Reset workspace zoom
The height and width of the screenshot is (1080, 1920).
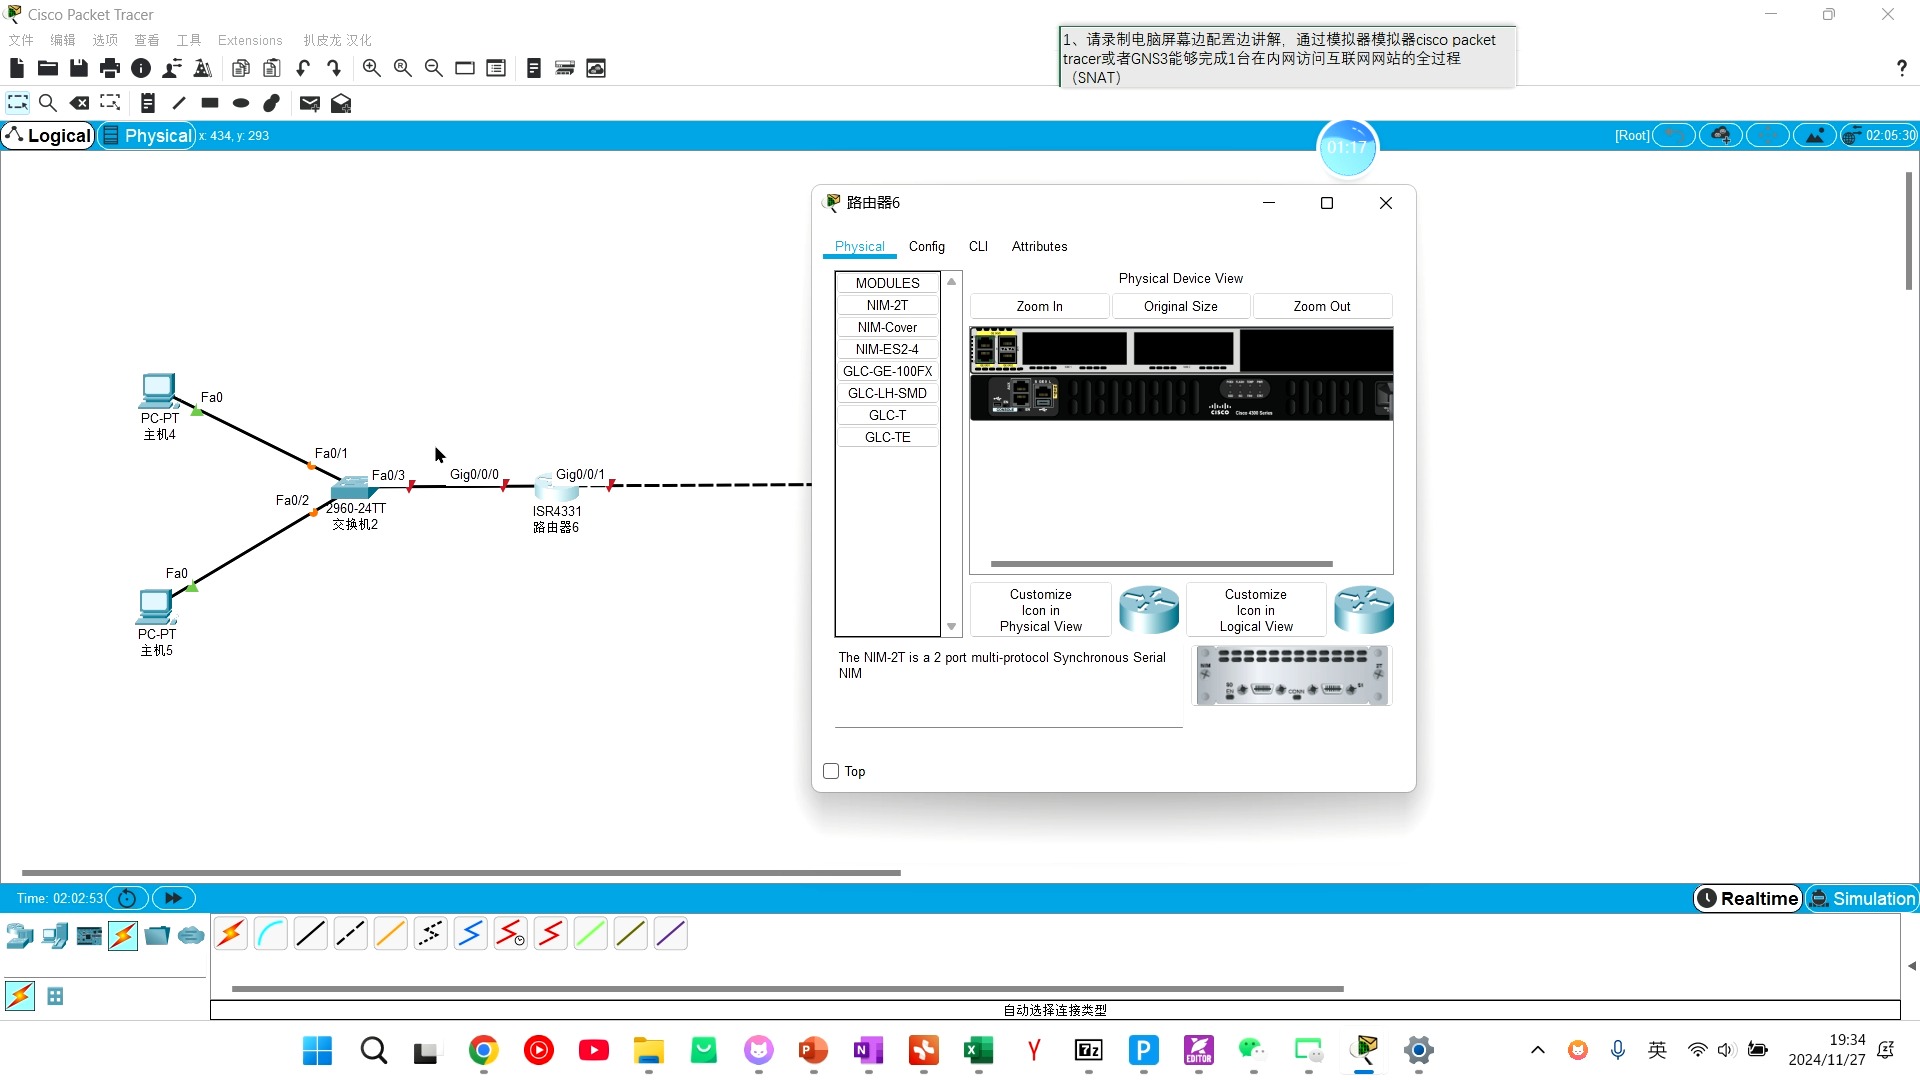402,68
